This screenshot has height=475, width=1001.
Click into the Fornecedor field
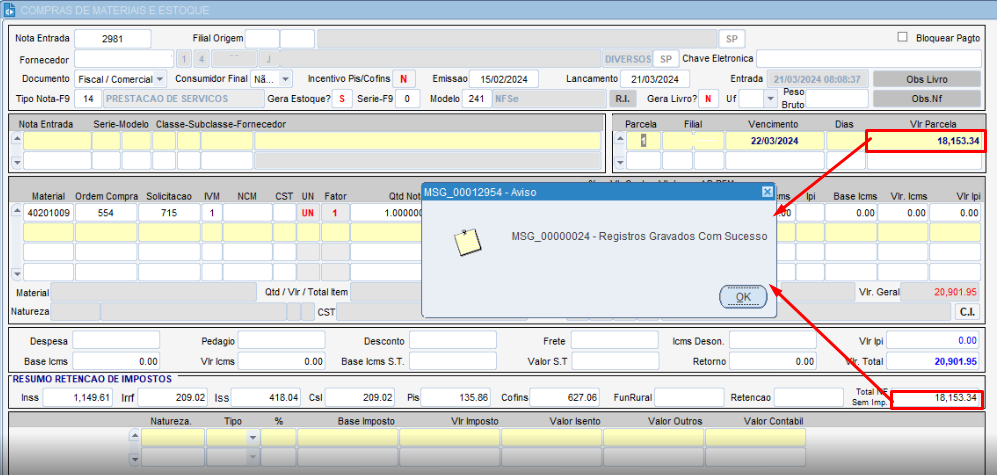[x=124, y=59]
